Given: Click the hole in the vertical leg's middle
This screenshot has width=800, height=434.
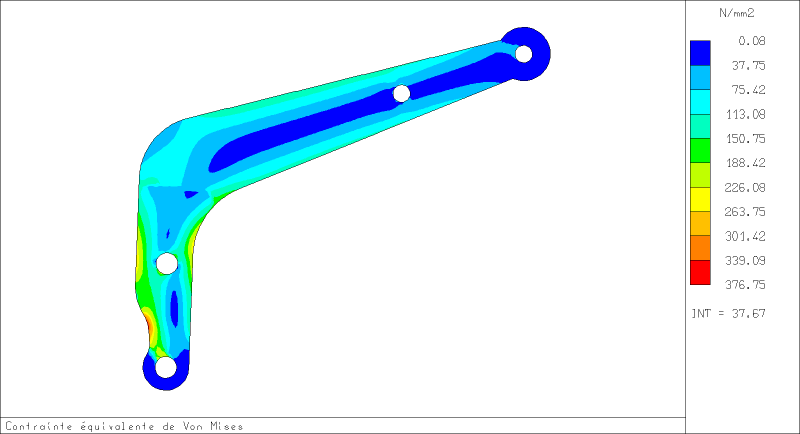Looking at the screenshot, I should point(167,264).
